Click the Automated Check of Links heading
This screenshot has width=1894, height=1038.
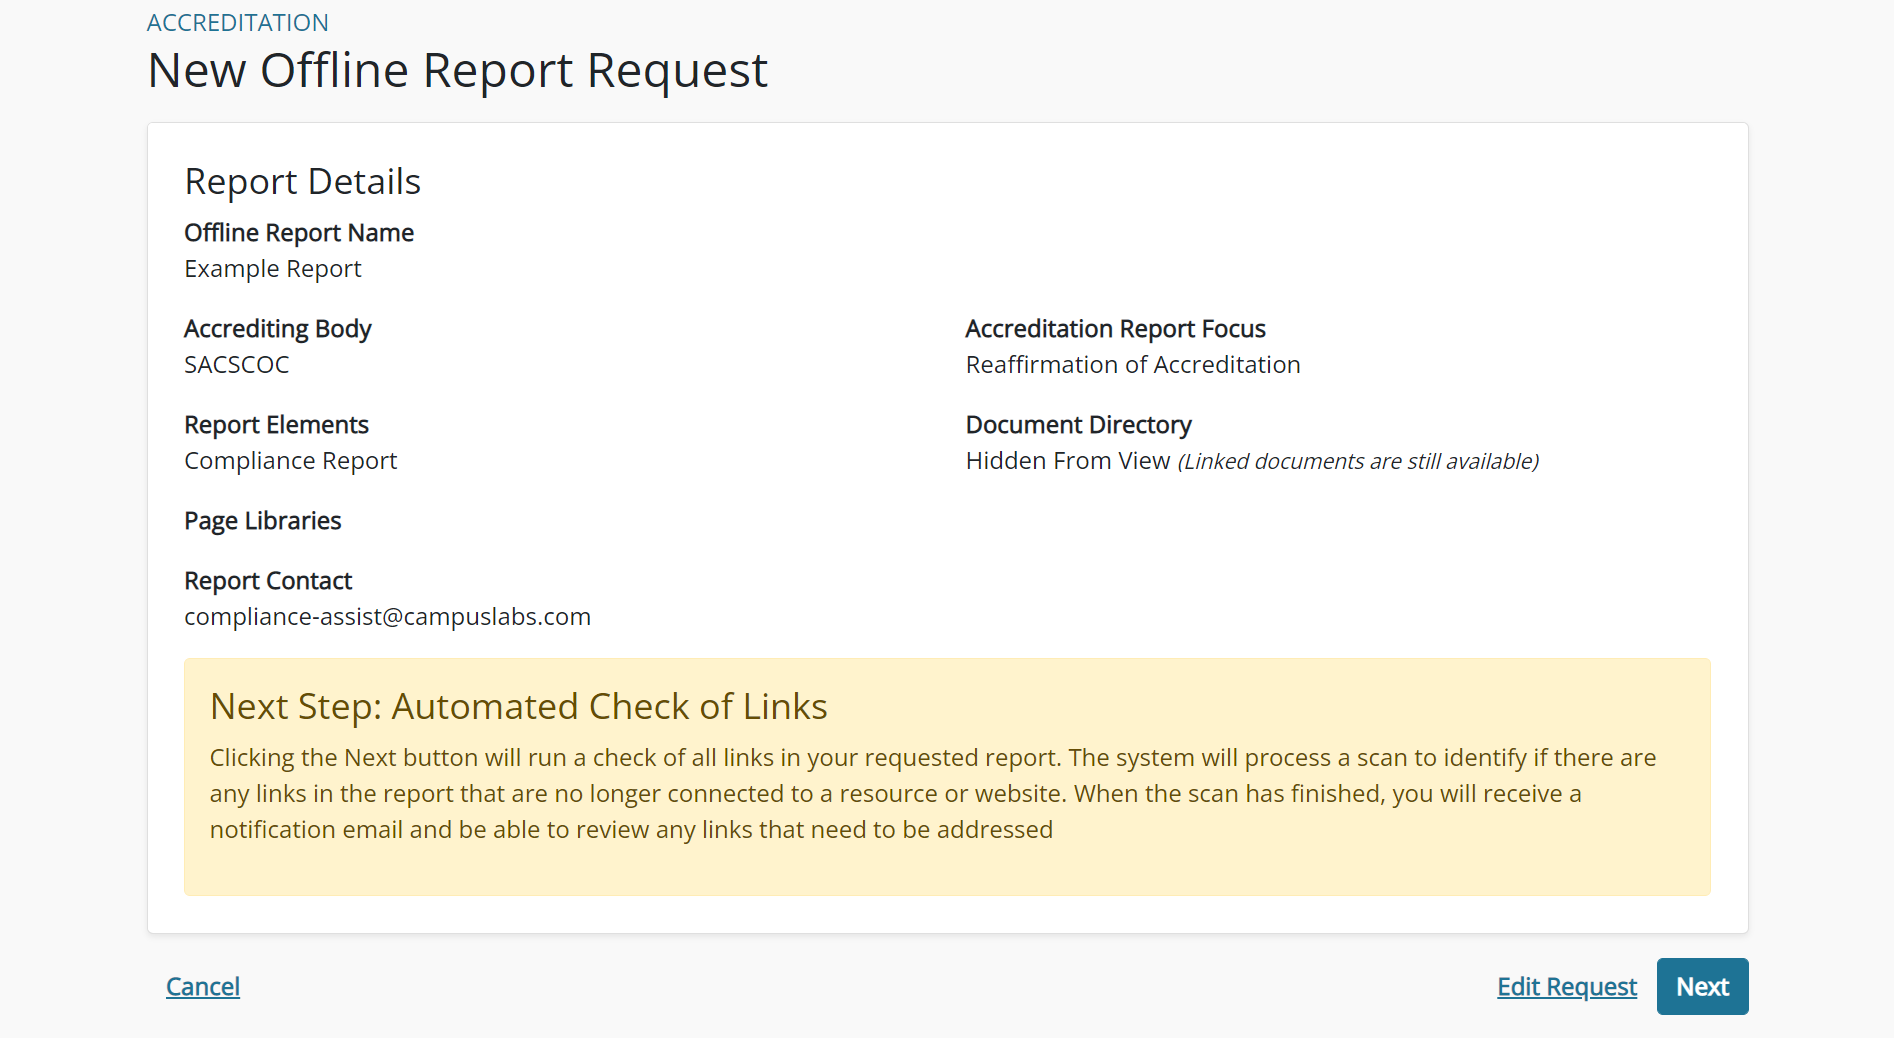[x=518, y=707]
